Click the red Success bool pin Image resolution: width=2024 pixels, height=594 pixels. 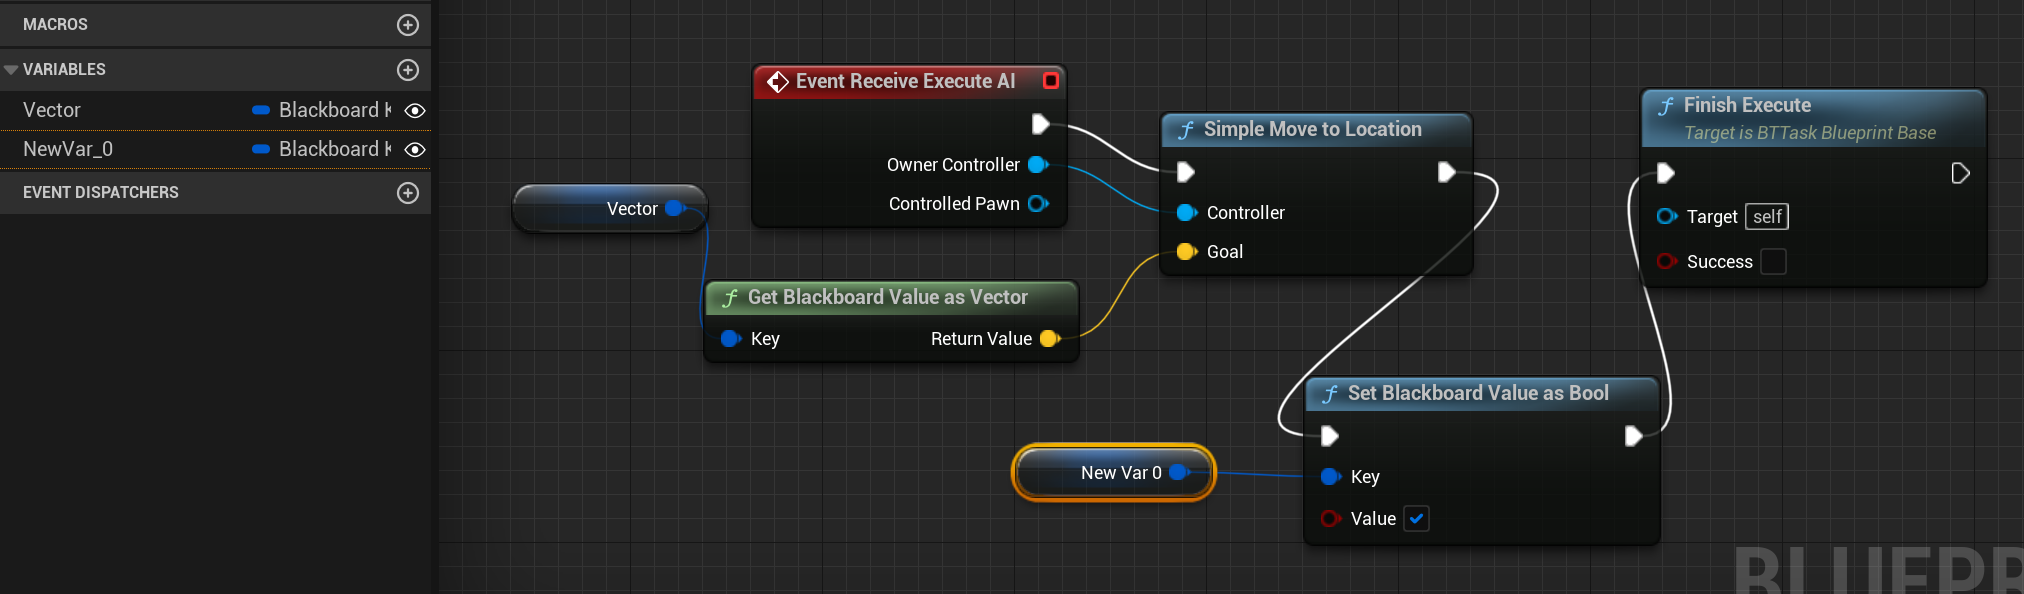1667,262
